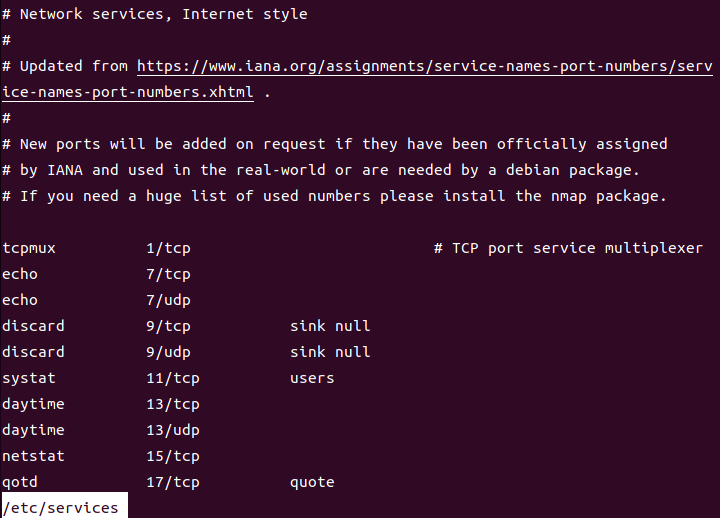
Task: Open the iana.org service-names URL link
Action: 425,67
